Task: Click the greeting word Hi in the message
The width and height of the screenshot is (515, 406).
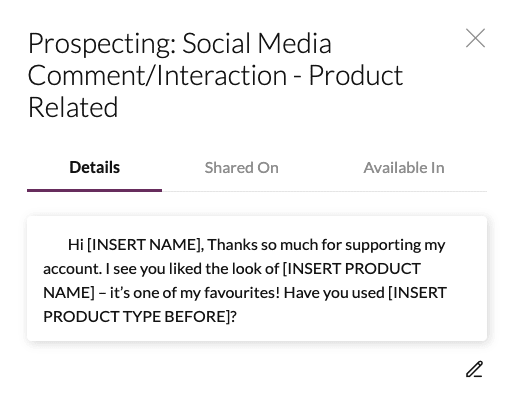Action: click(76, 245)
